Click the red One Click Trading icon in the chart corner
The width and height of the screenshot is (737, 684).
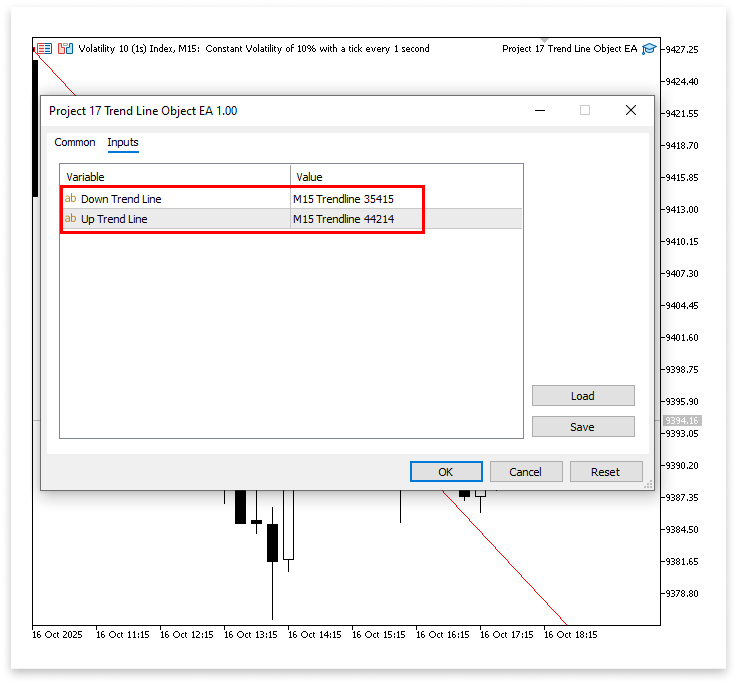[45, 48]
